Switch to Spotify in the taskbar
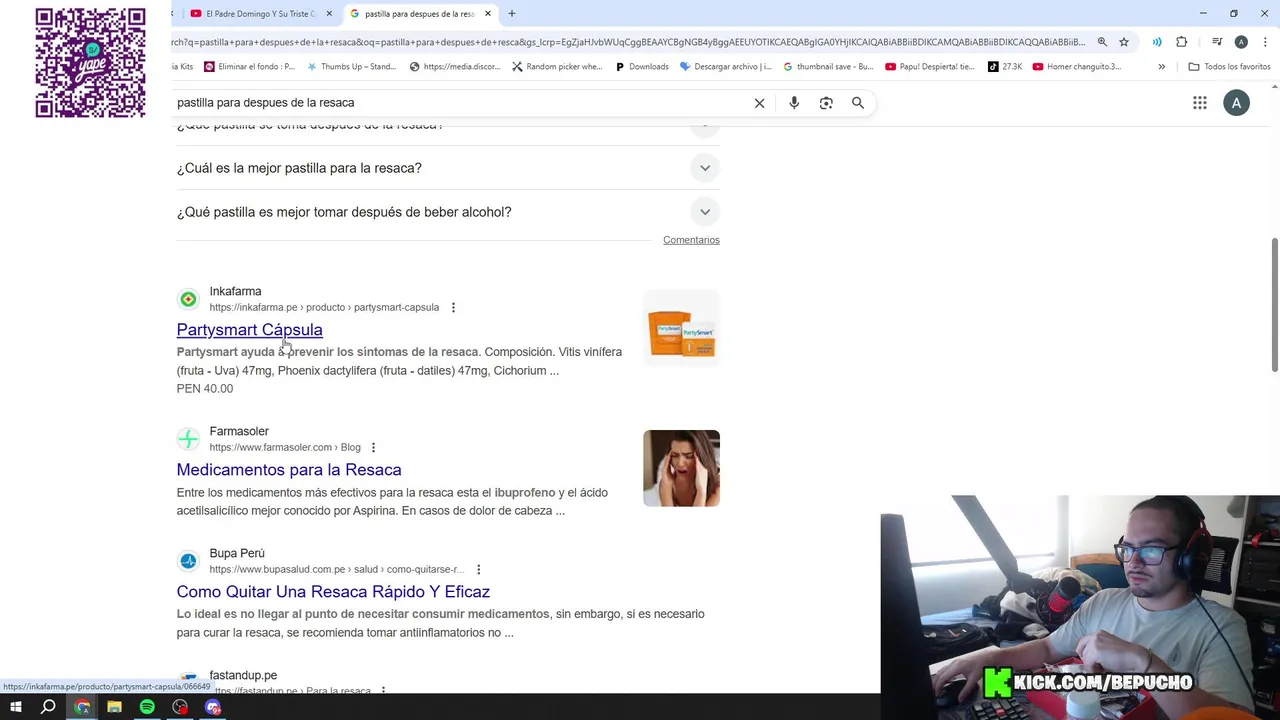The height and width of the screenshot is (720, 1280). (147, 707)
